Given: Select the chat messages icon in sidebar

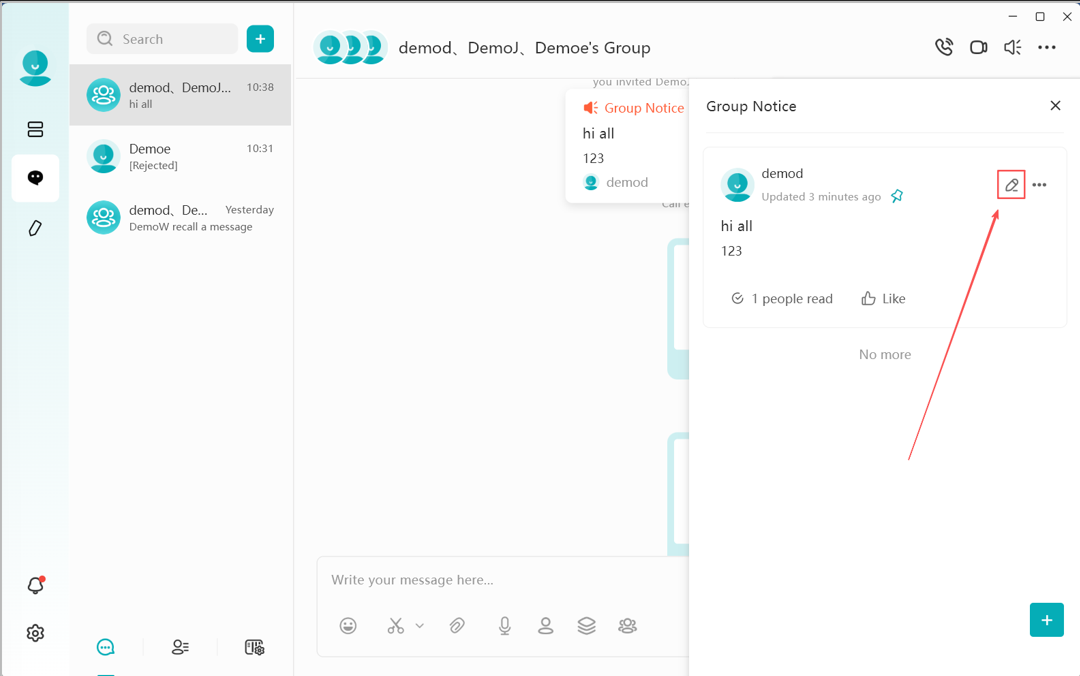Looking at the screenshot, I should [35, 178].
